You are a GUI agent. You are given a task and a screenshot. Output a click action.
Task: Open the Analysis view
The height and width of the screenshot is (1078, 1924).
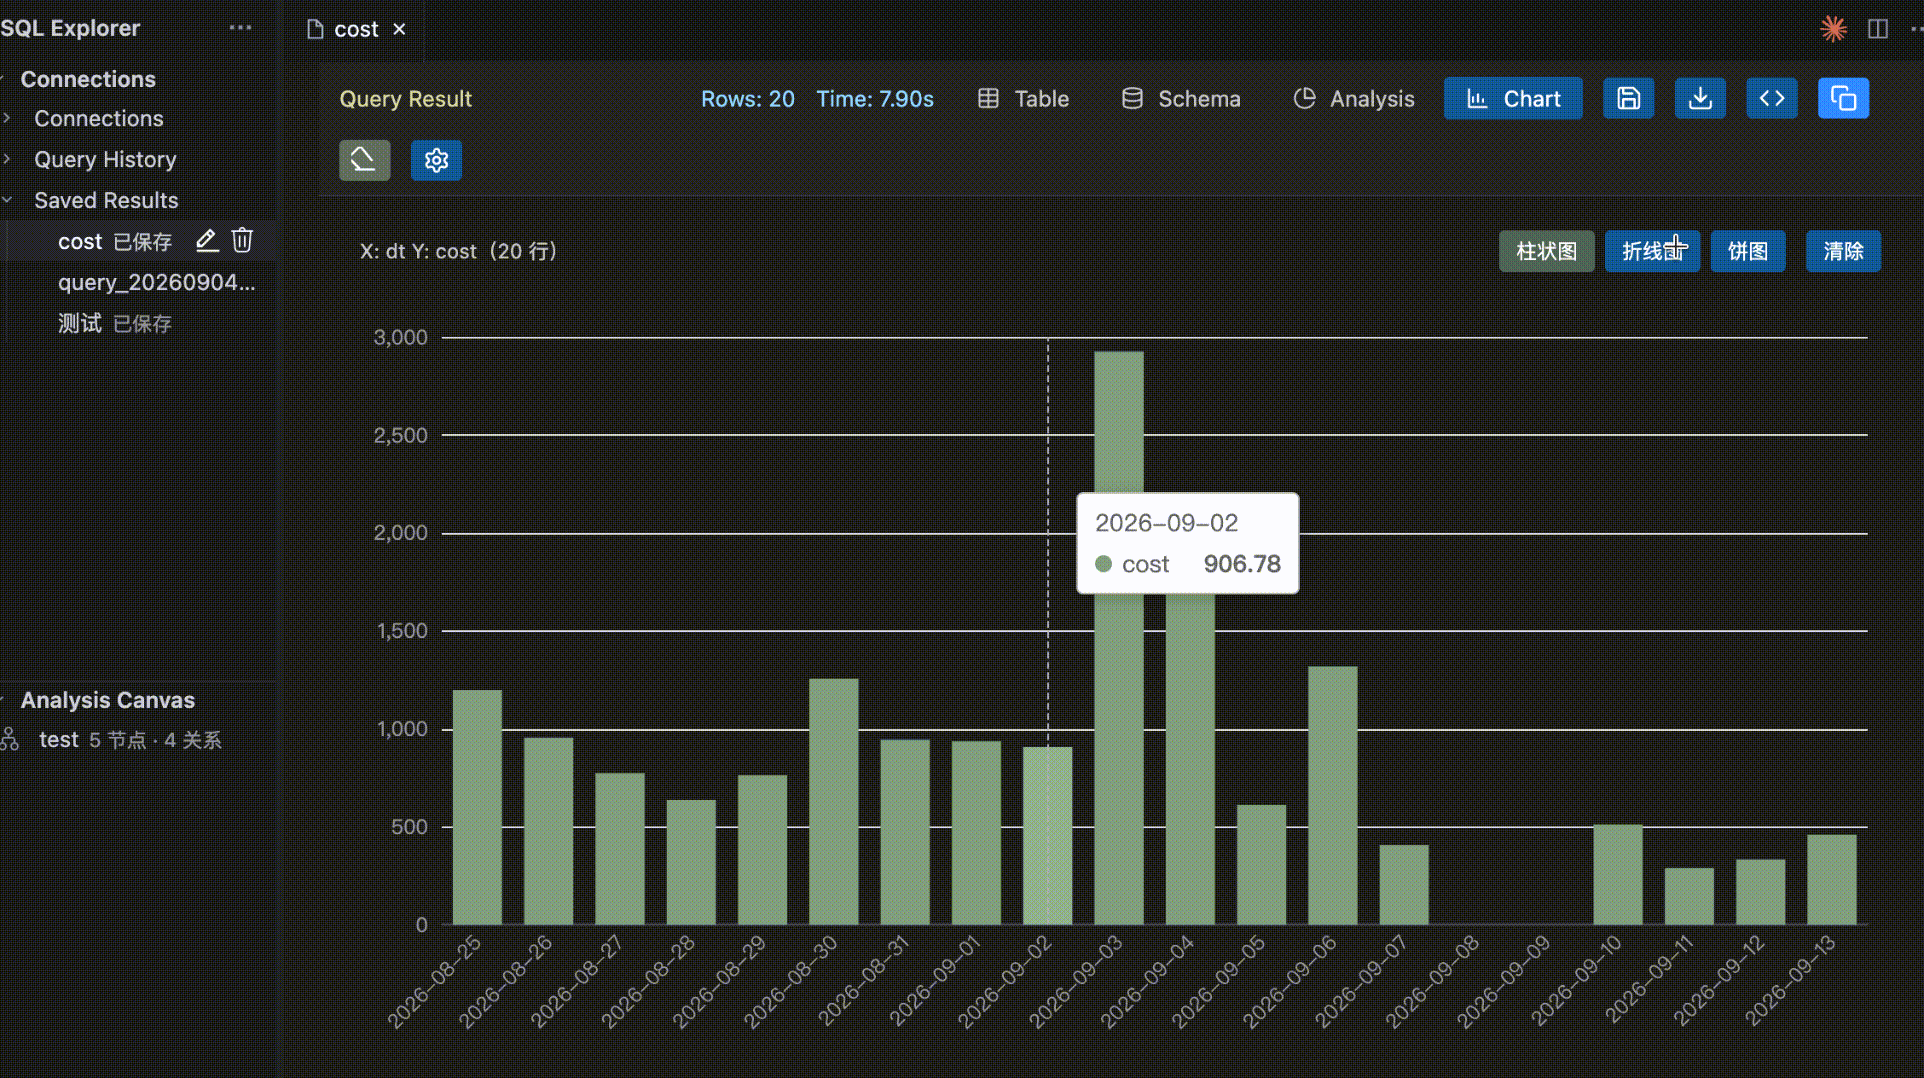click(1354, 98)
